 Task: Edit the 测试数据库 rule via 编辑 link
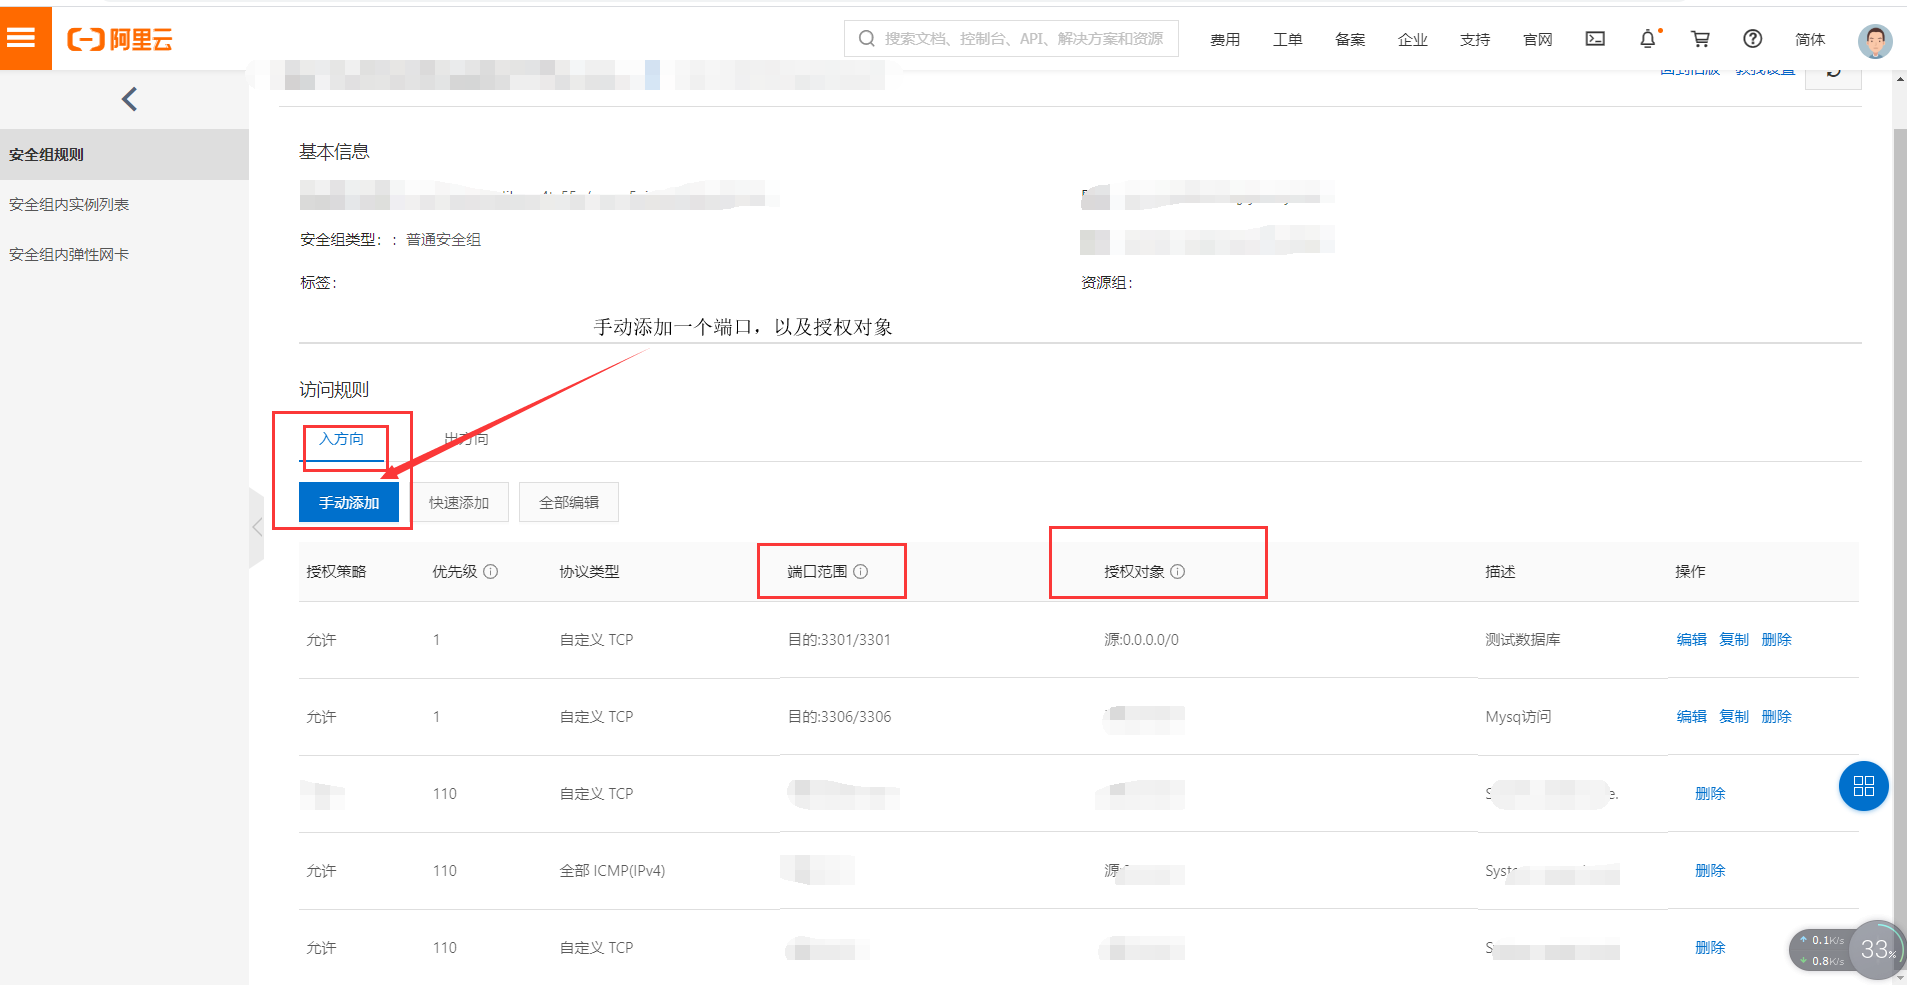click(1691, 639)
